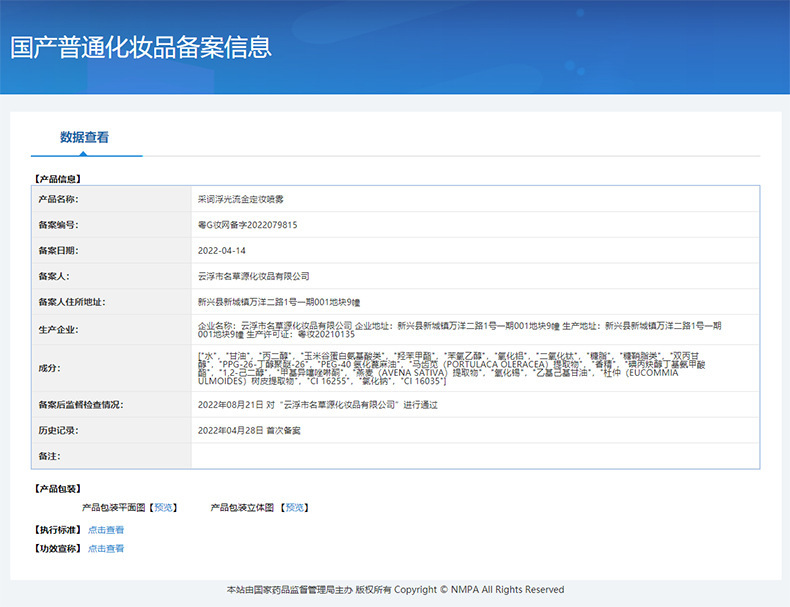Image resolution: width=790 pixels, height=607 pixels.
Task: Click the 备案人 company name value
Action: [x=253, y=276]
